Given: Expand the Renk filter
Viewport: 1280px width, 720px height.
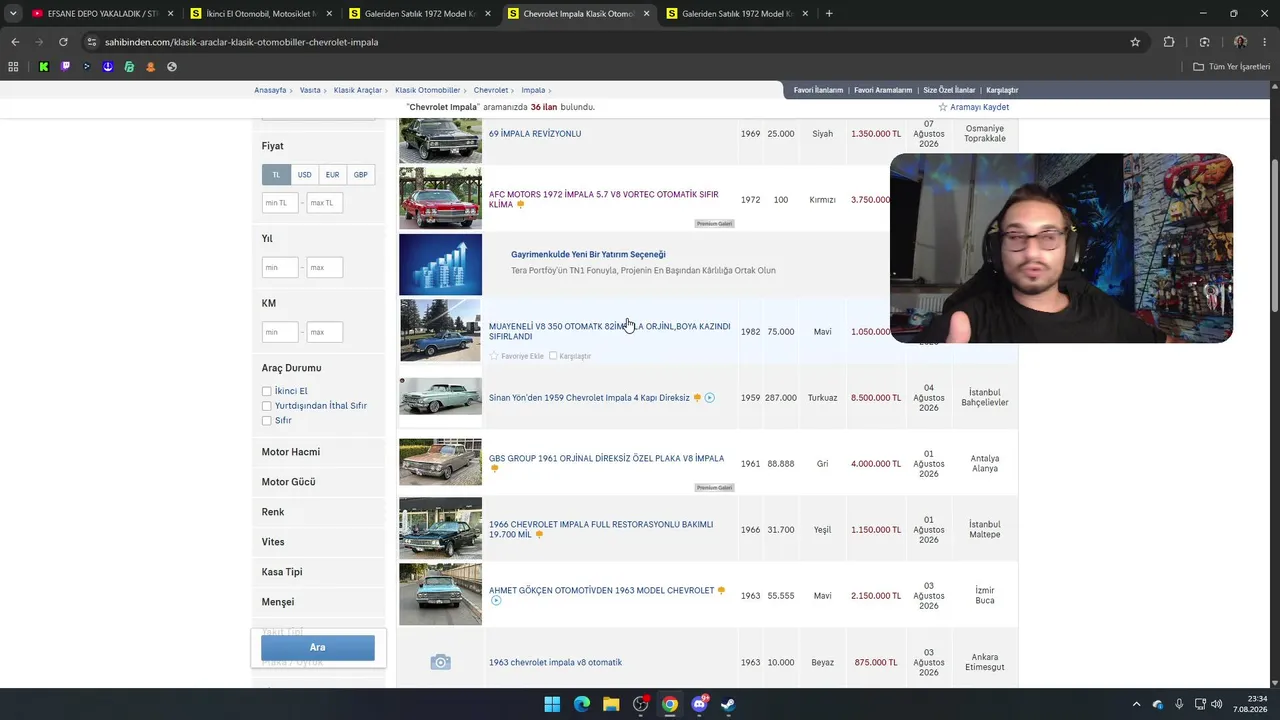Looking at the screenshot, I should (273, 512).
